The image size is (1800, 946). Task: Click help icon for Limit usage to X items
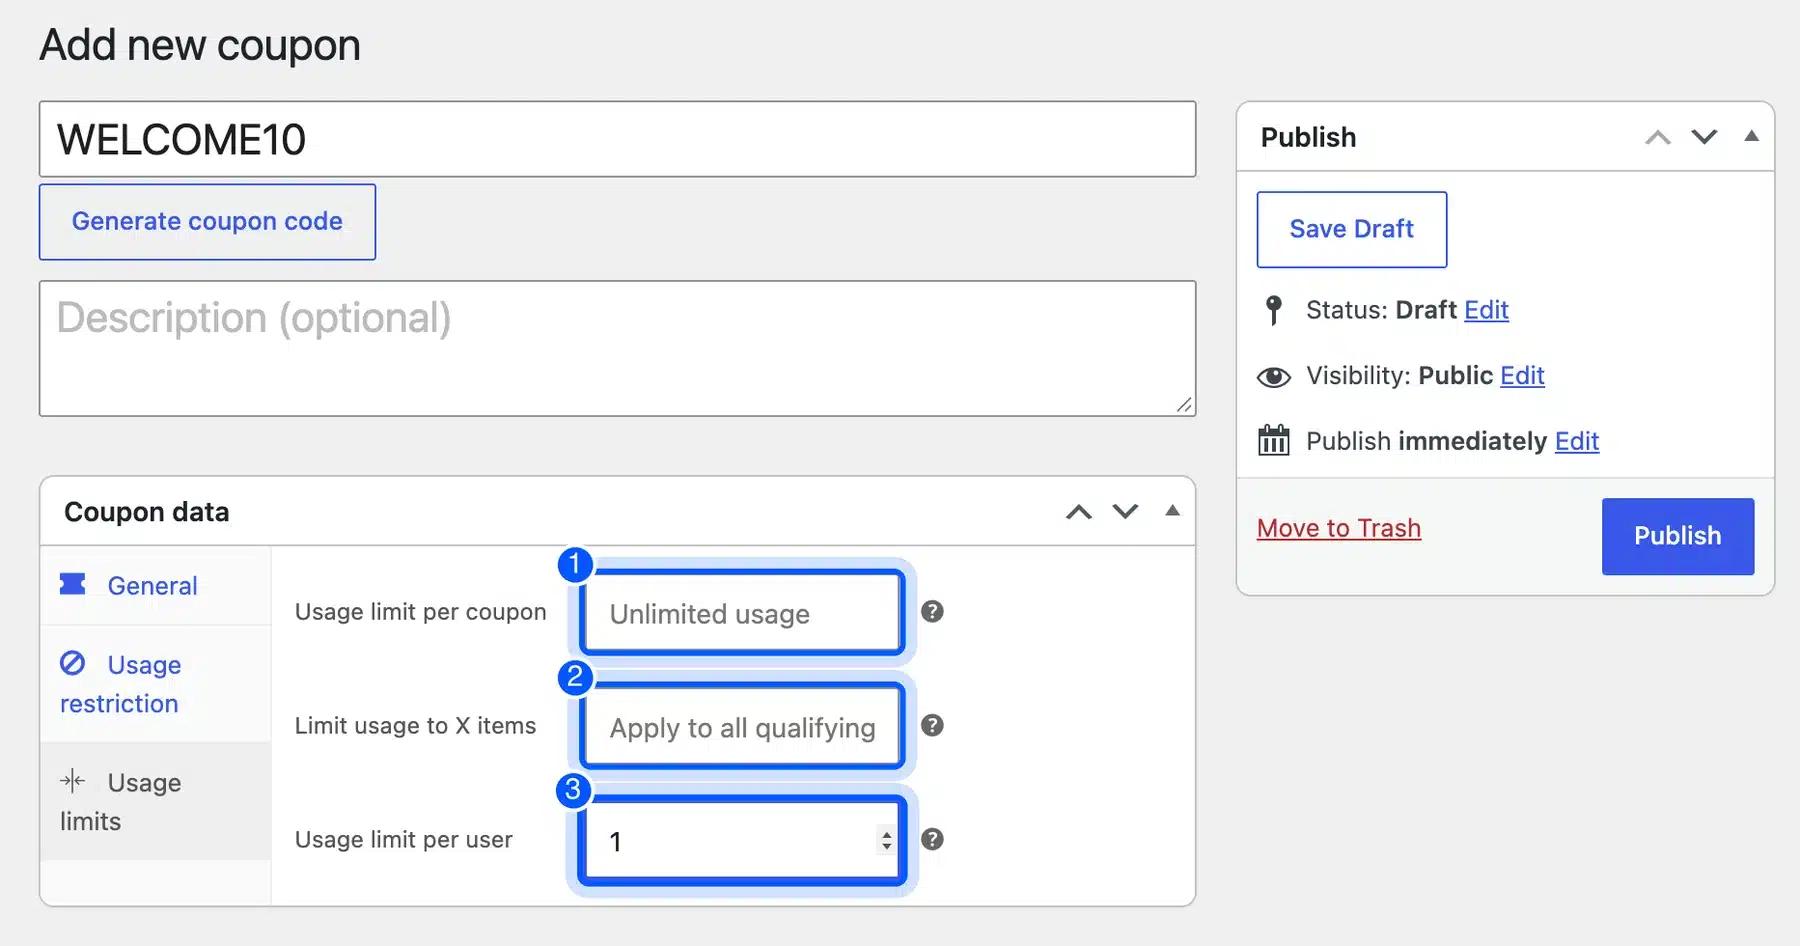932,725
